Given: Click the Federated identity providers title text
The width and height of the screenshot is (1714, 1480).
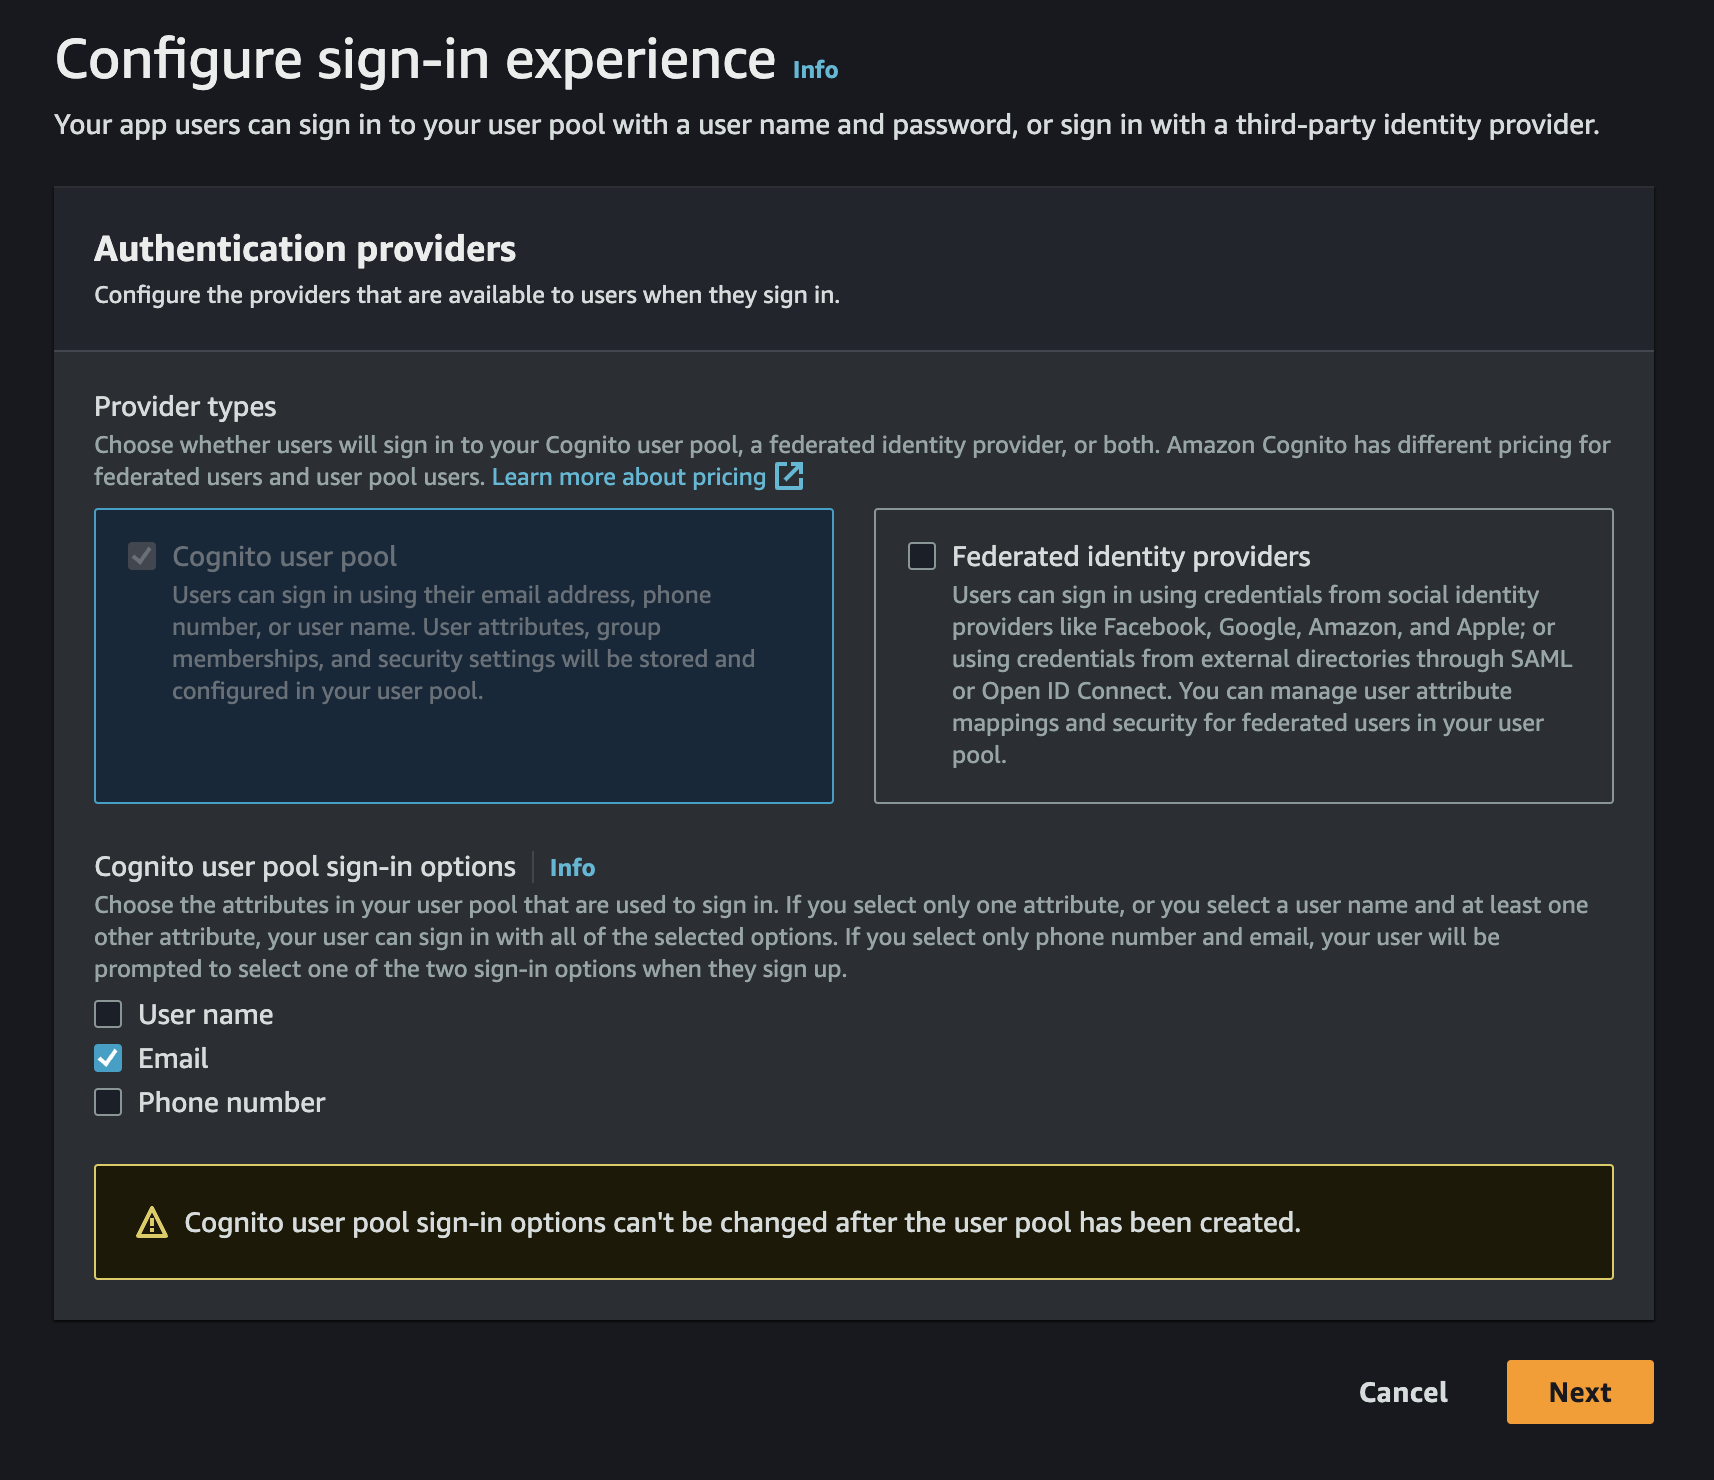Looking at the screenshot, I should [1131, 556].
